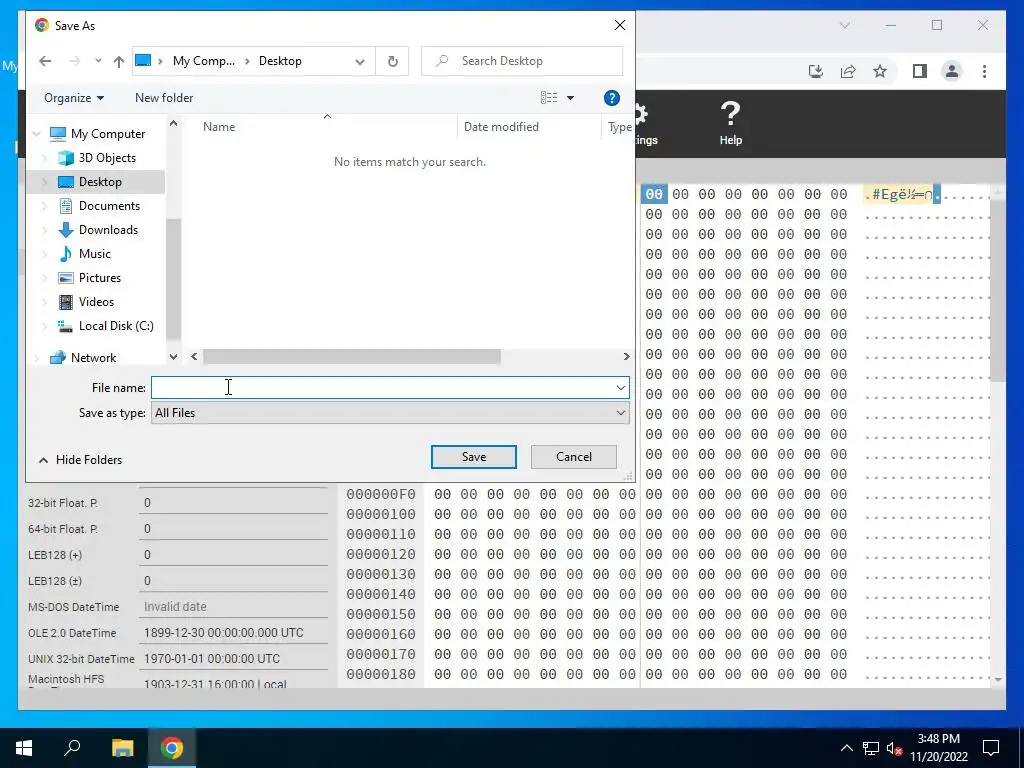1024x768 pixels.
Task: Click the 32-bit Float value field
Action: pos(233,502)
